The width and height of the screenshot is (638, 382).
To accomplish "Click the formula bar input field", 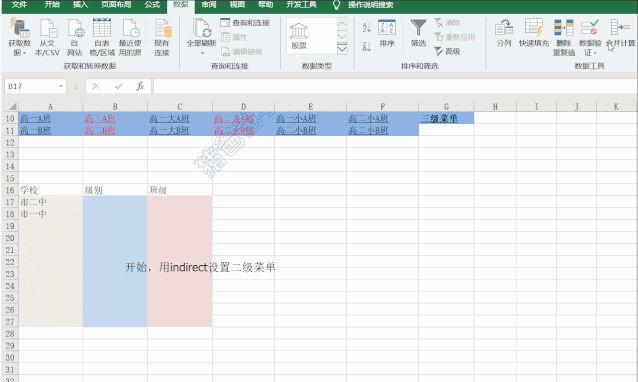I will pyautogui.click(x=395, y=86).
